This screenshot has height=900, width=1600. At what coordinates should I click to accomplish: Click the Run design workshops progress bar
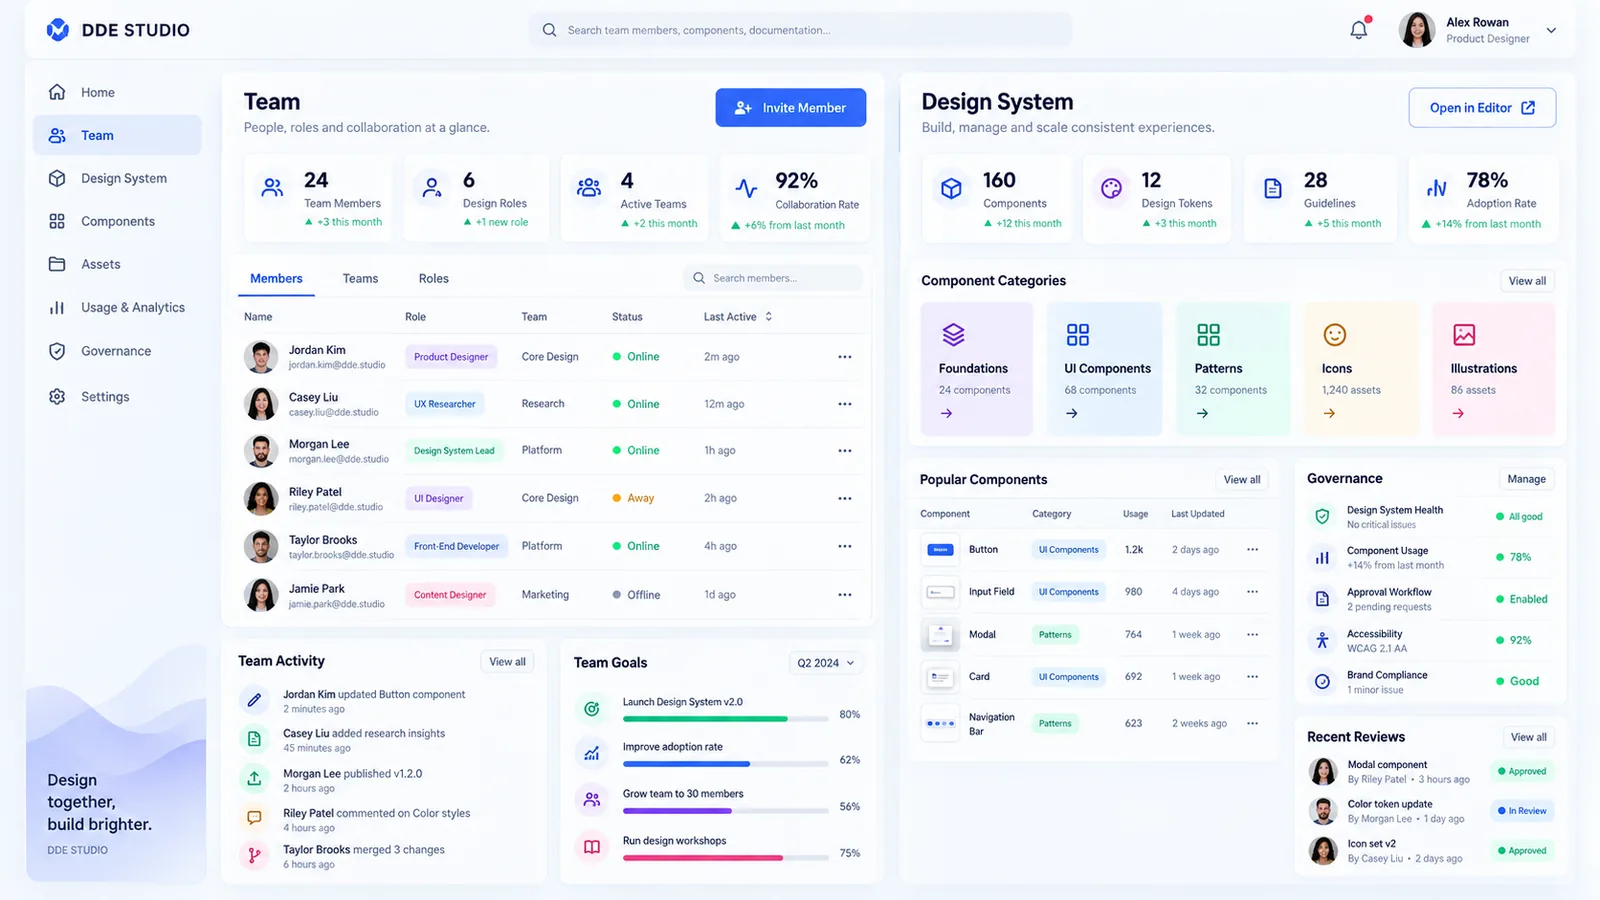[725, 857]
